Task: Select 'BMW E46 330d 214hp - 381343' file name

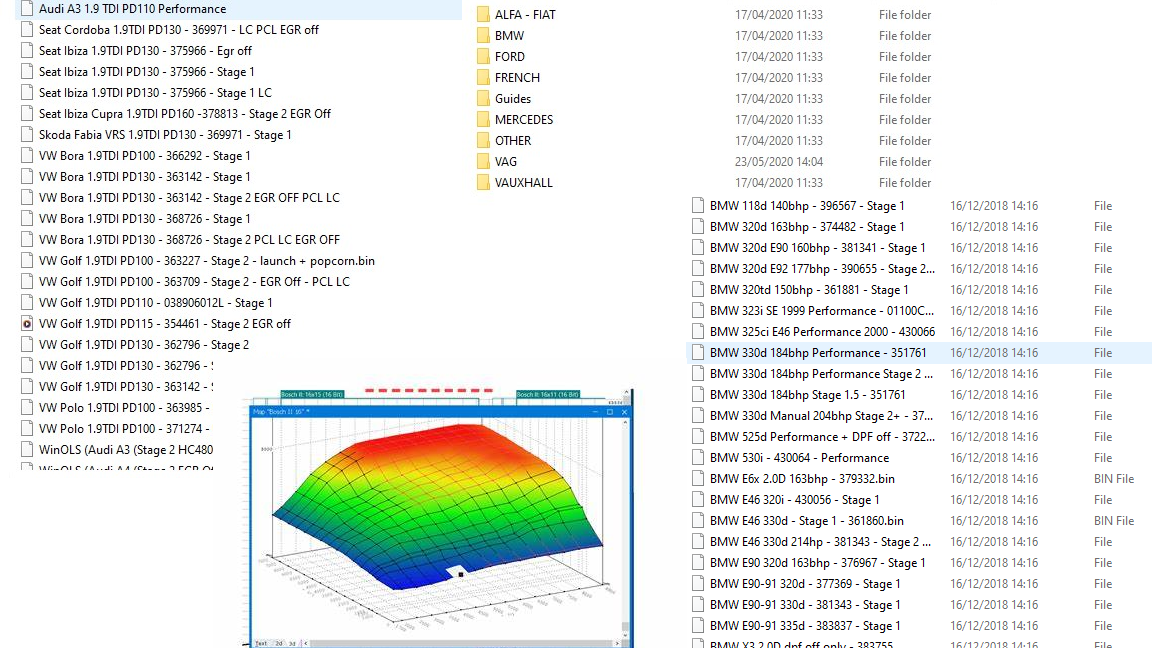Action: click(821, 541)
